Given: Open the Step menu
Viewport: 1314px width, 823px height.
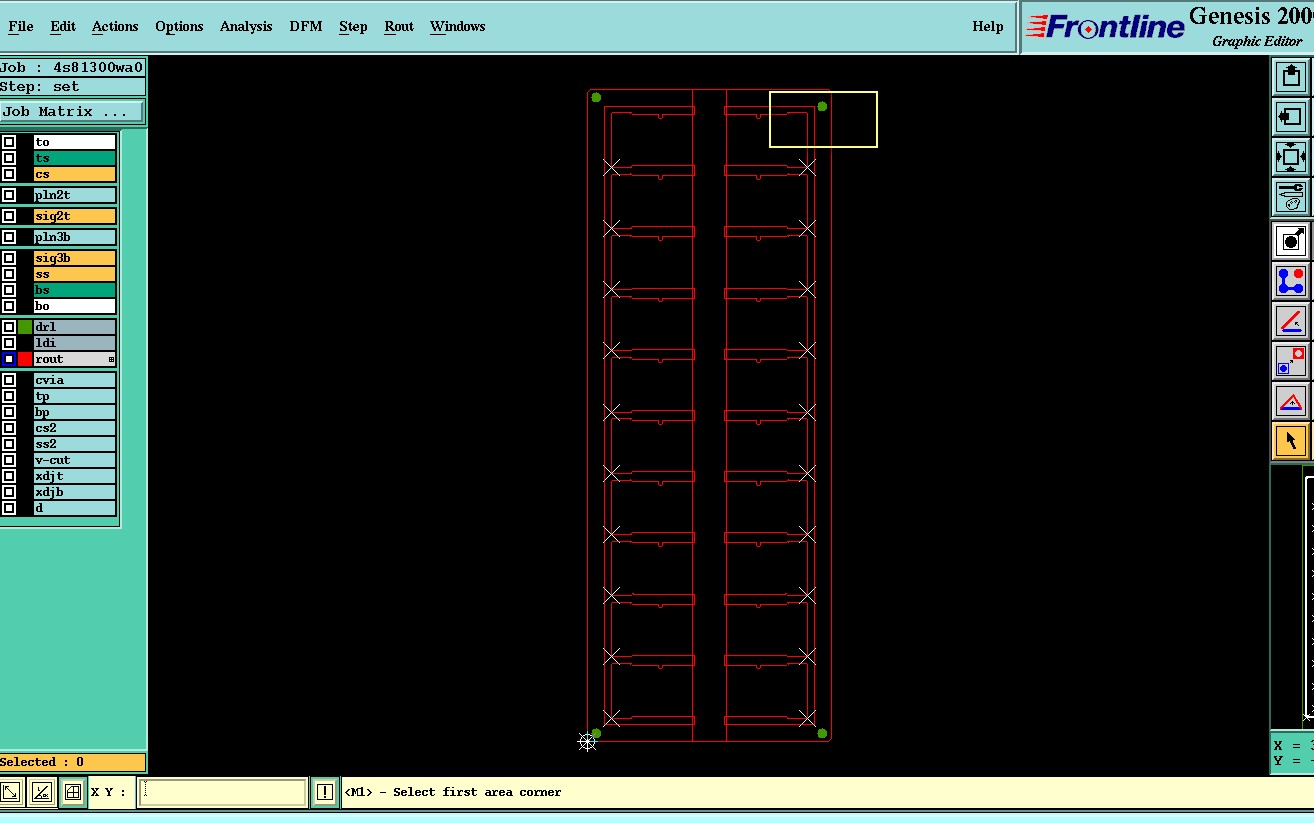Looking at the screenshot, I should (353, 26).
